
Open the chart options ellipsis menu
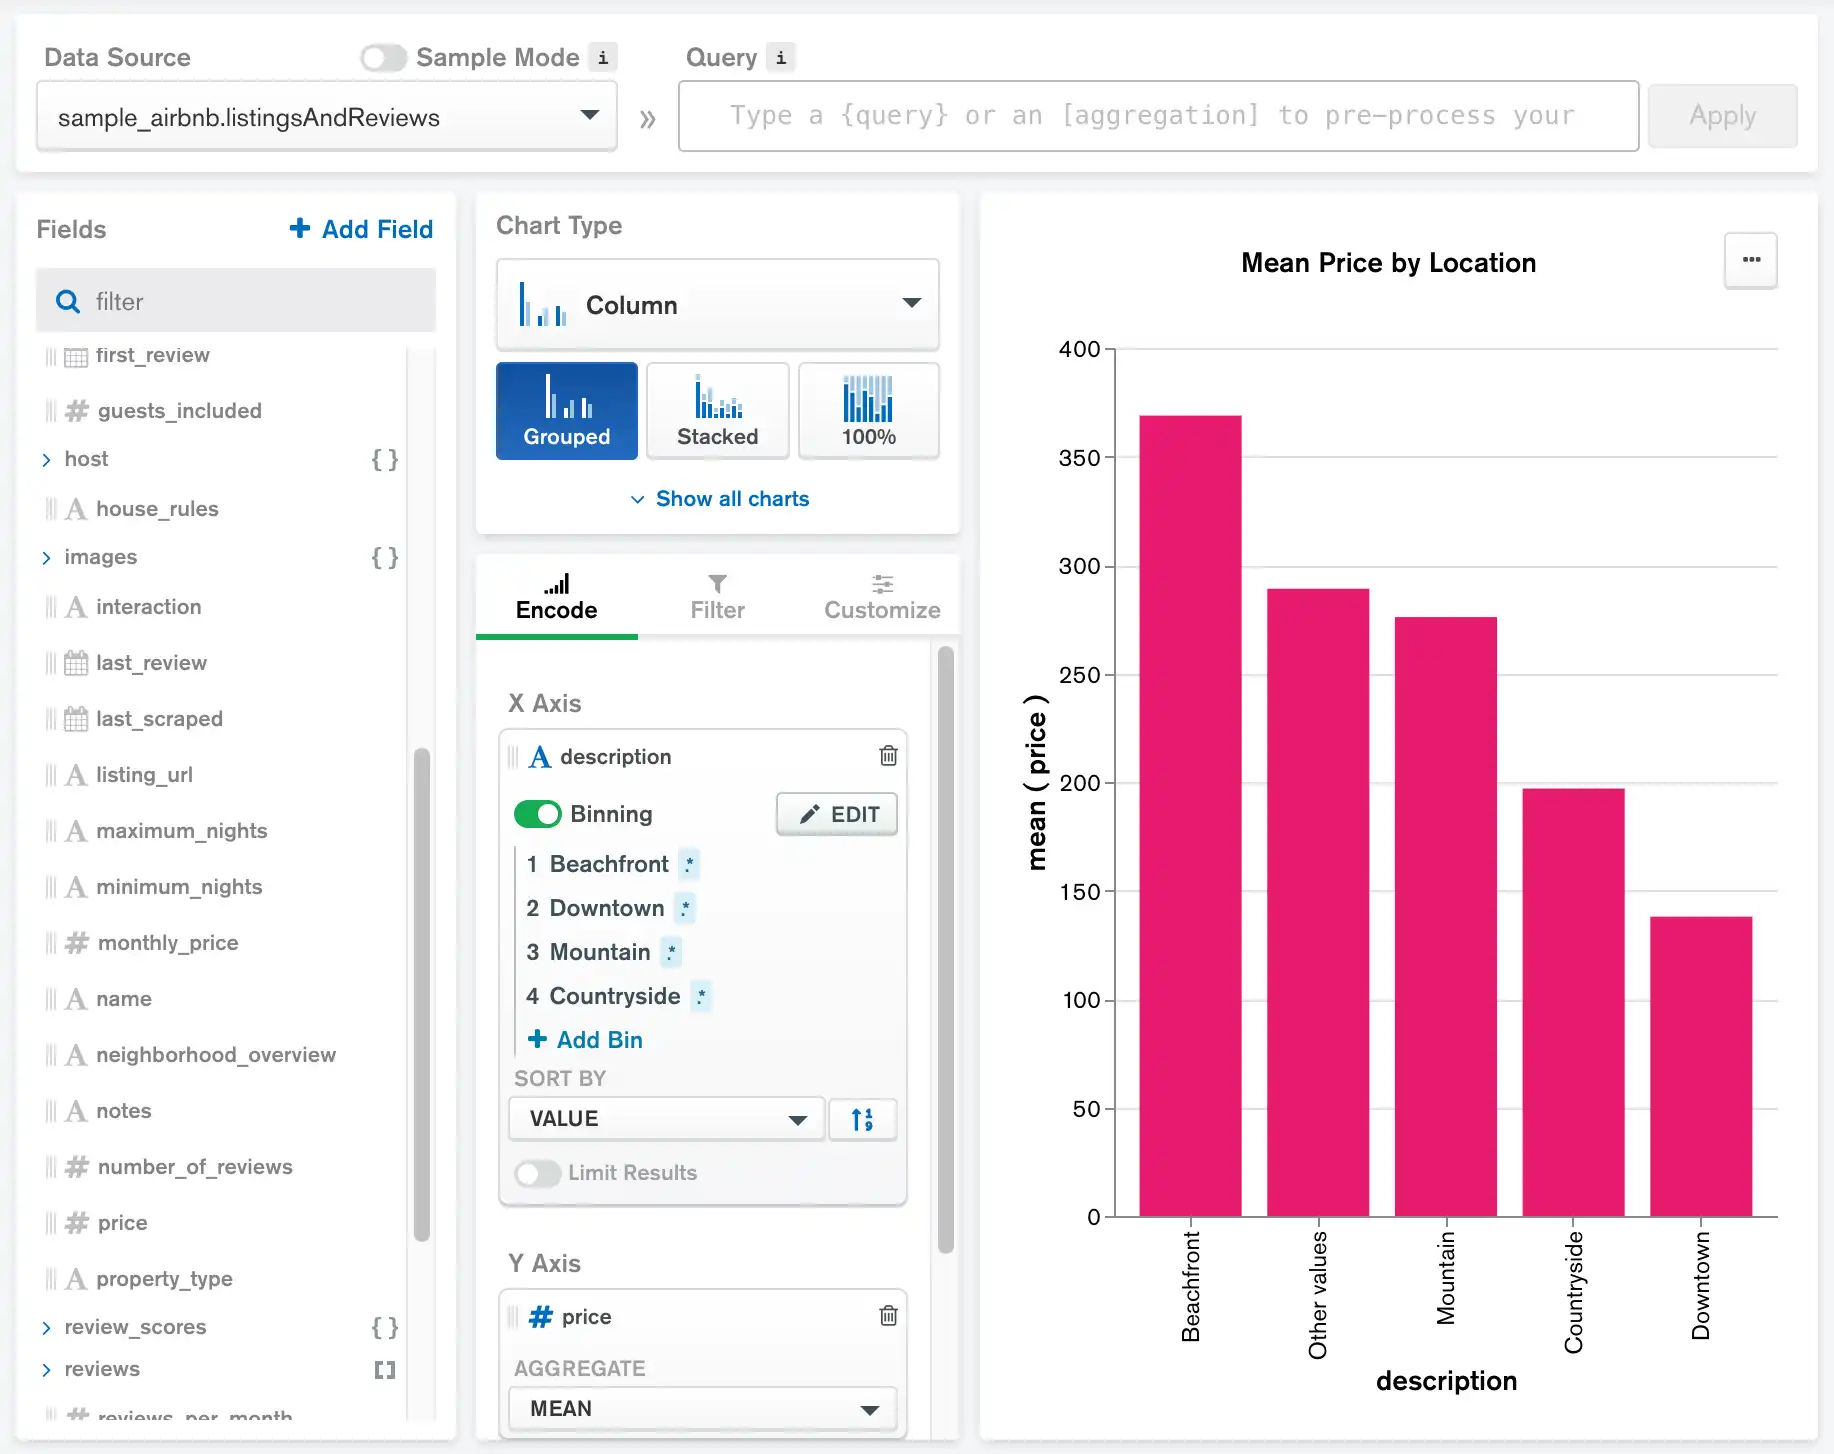coord(1750,260)
